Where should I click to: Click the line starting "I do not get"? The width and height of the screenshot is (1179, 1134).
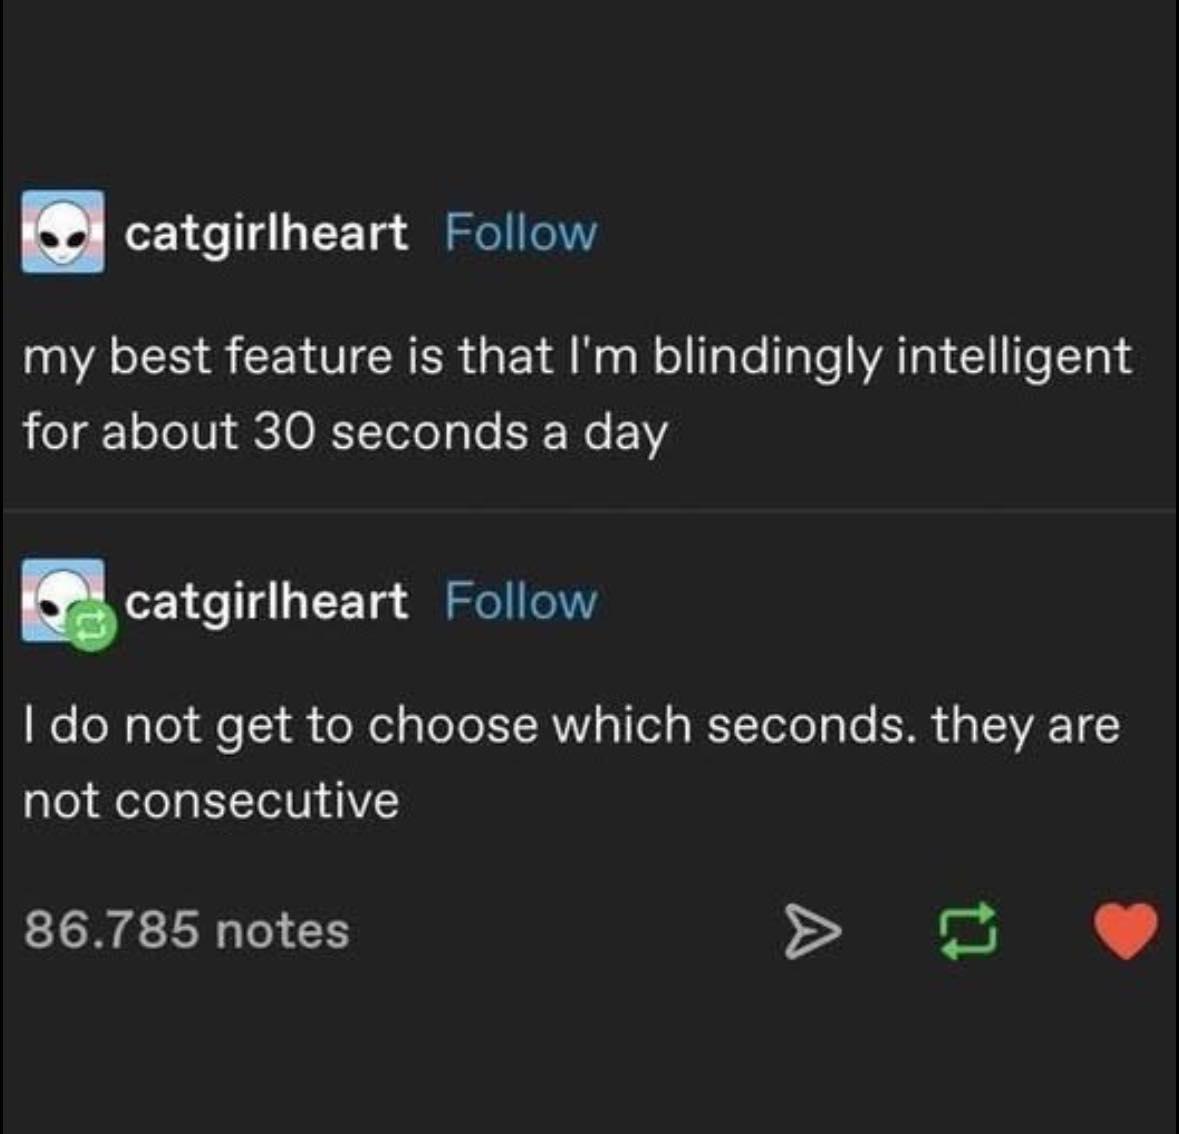click(570, 725)
